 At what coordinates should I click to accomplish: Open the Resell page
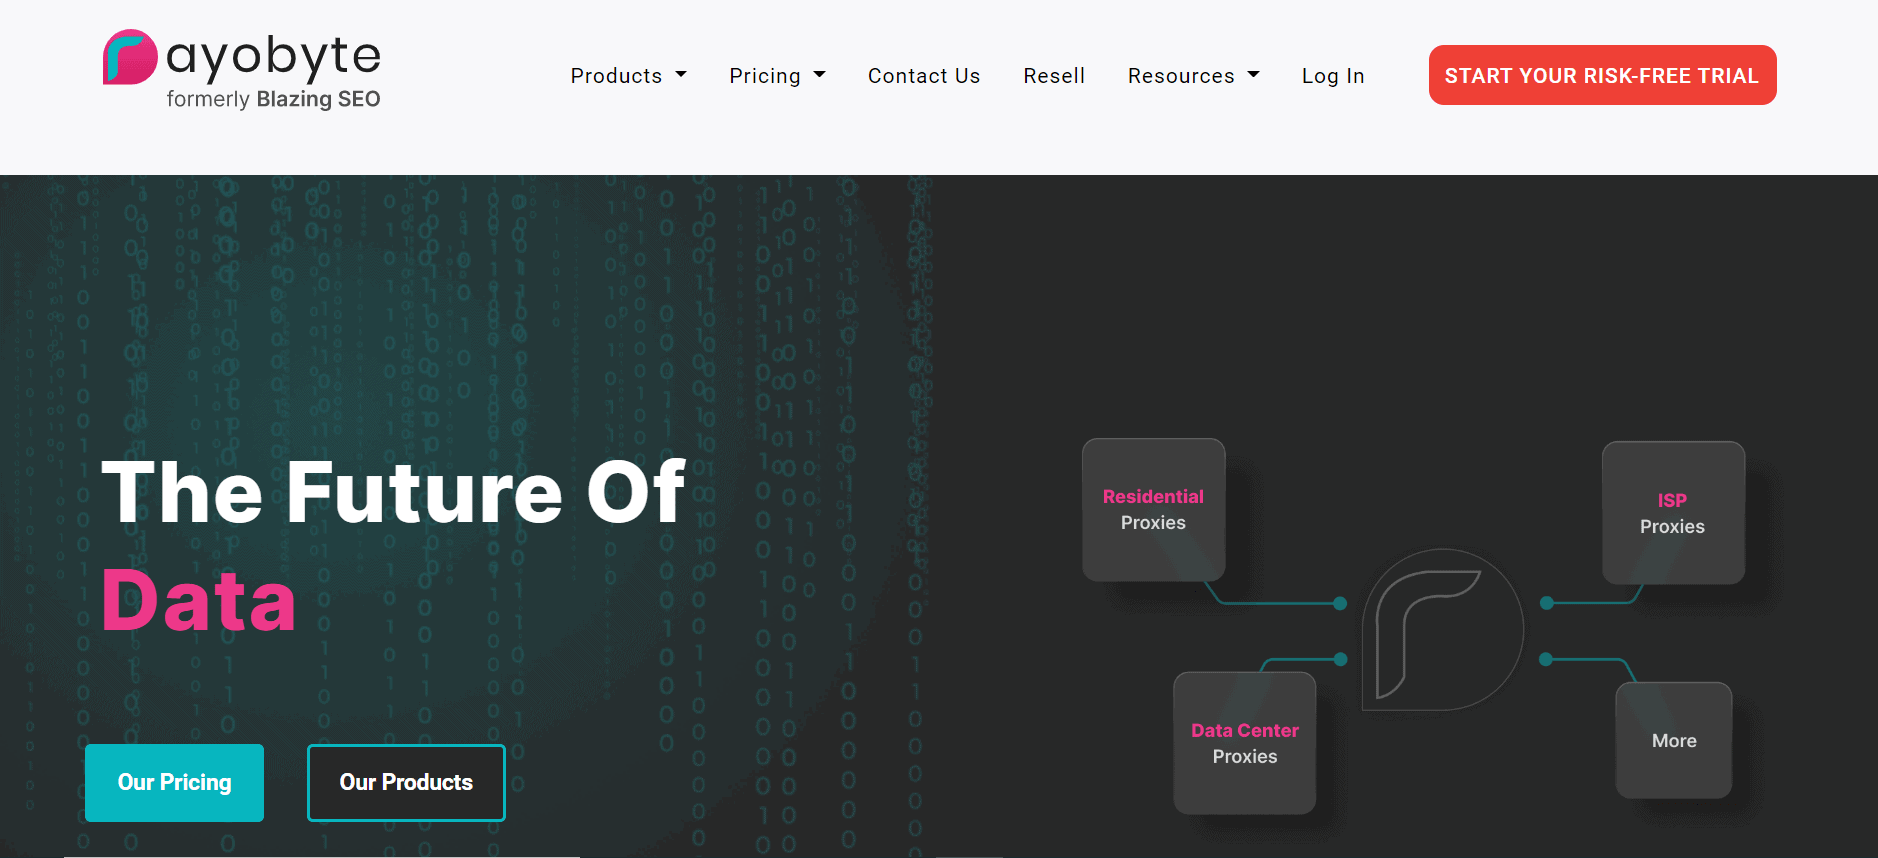[1054, 76]
